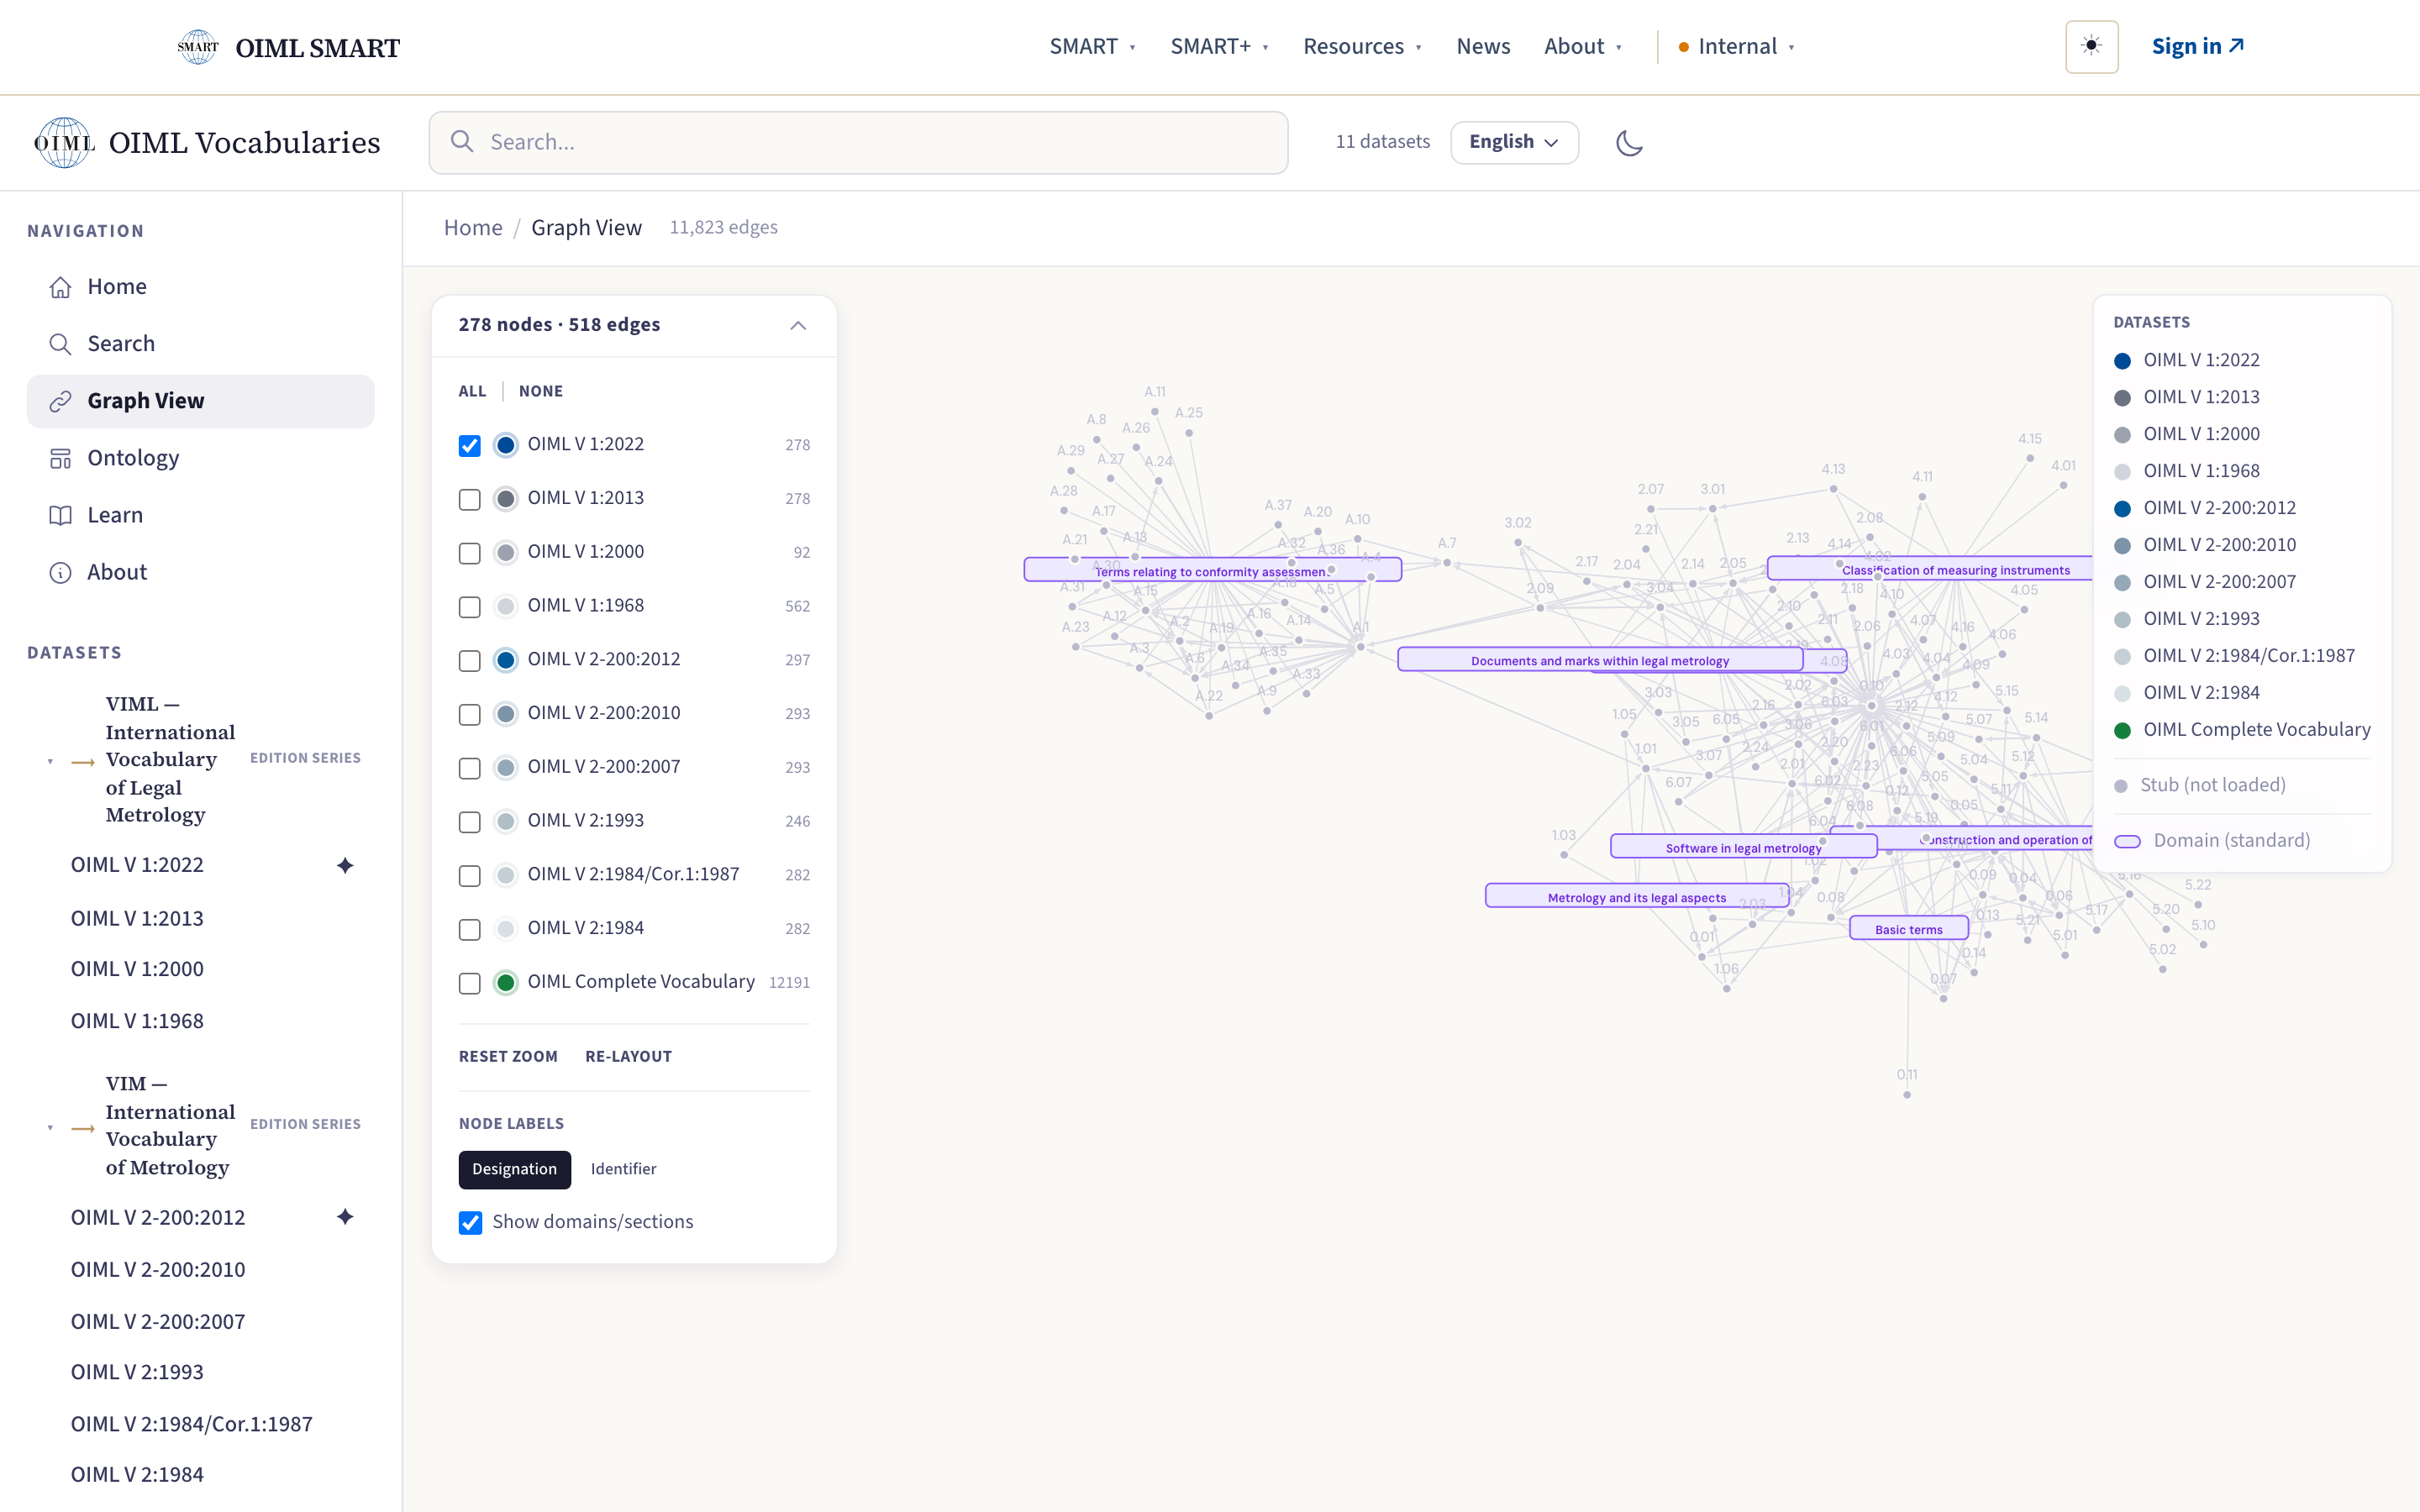Click the OIML Vocabularies globe logo

coord(64,142)
